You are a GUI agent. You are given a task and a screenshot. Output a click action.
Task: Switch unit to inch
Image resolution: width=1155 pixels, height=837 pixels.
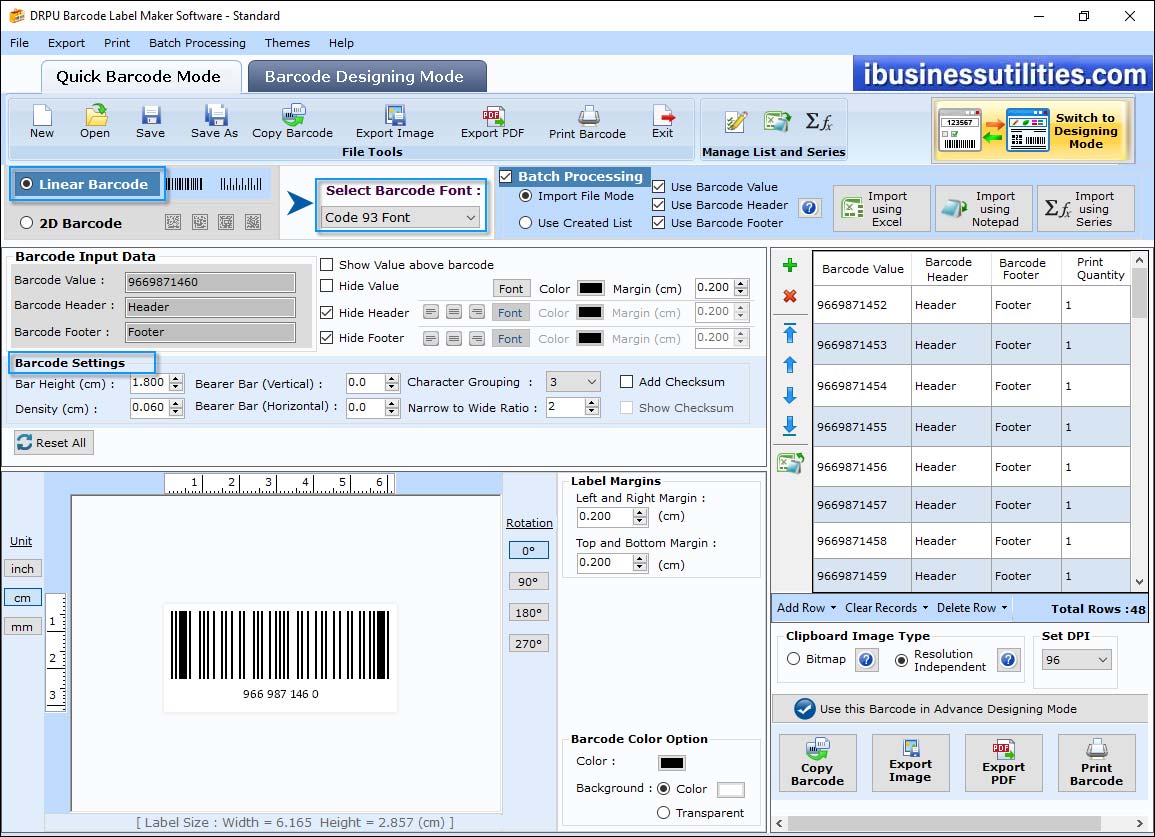pyautogui.click(x=22, y=569)
